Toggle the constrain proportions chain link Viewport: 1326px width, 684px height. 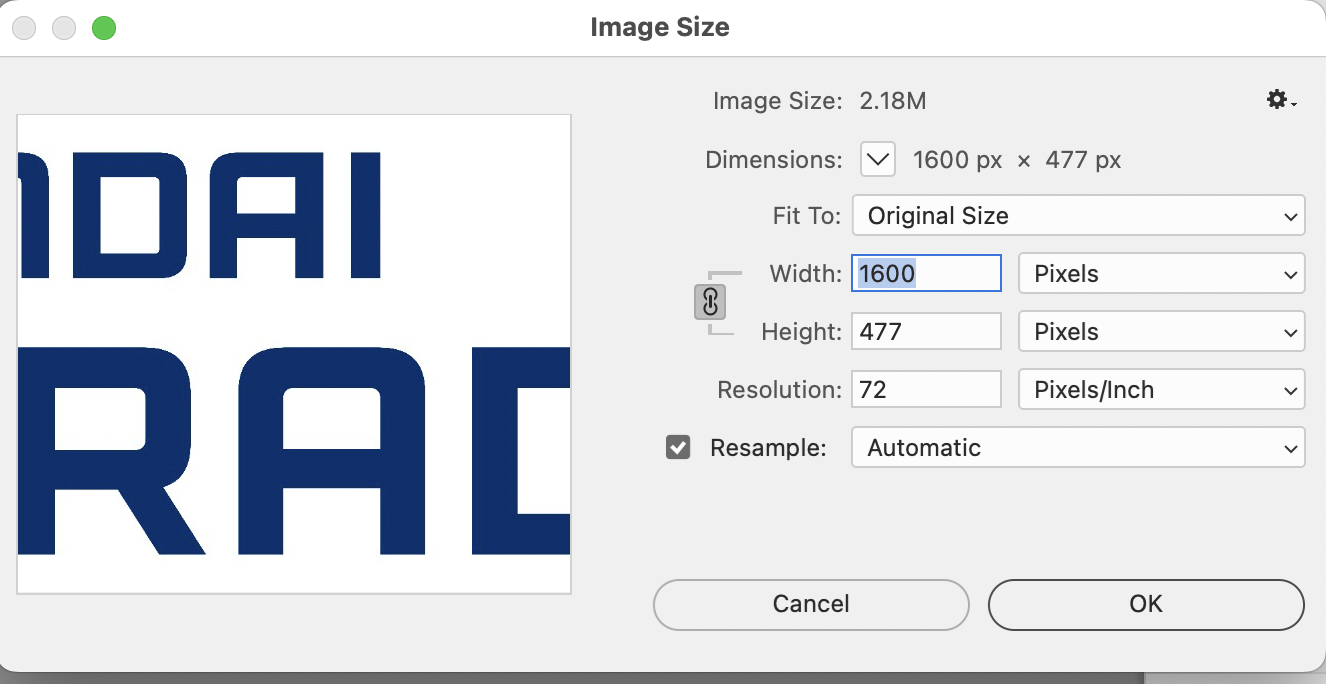(709, 302)
